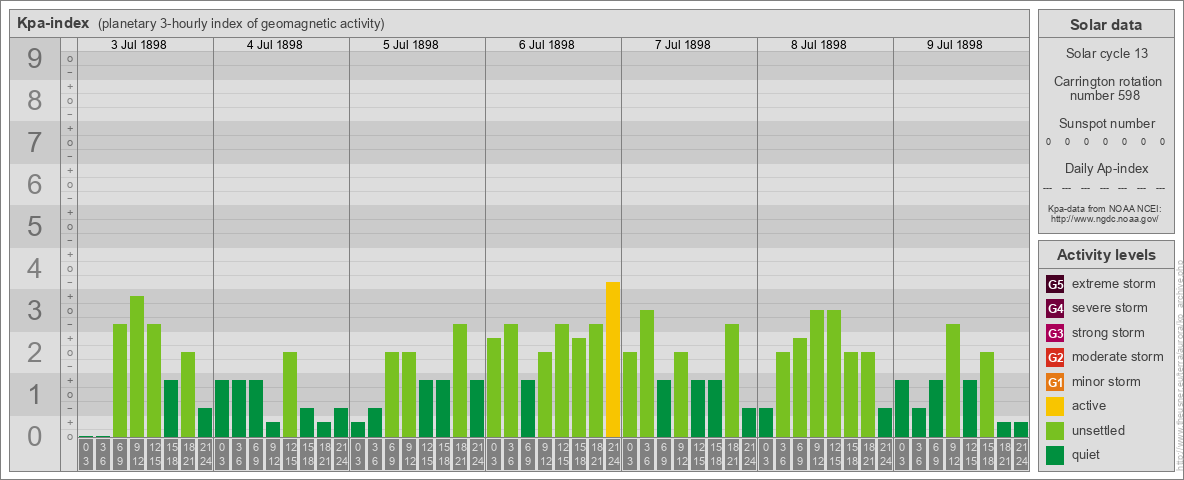
Task: Click the Kp value 5 on axis
Action: click(35, 226)
